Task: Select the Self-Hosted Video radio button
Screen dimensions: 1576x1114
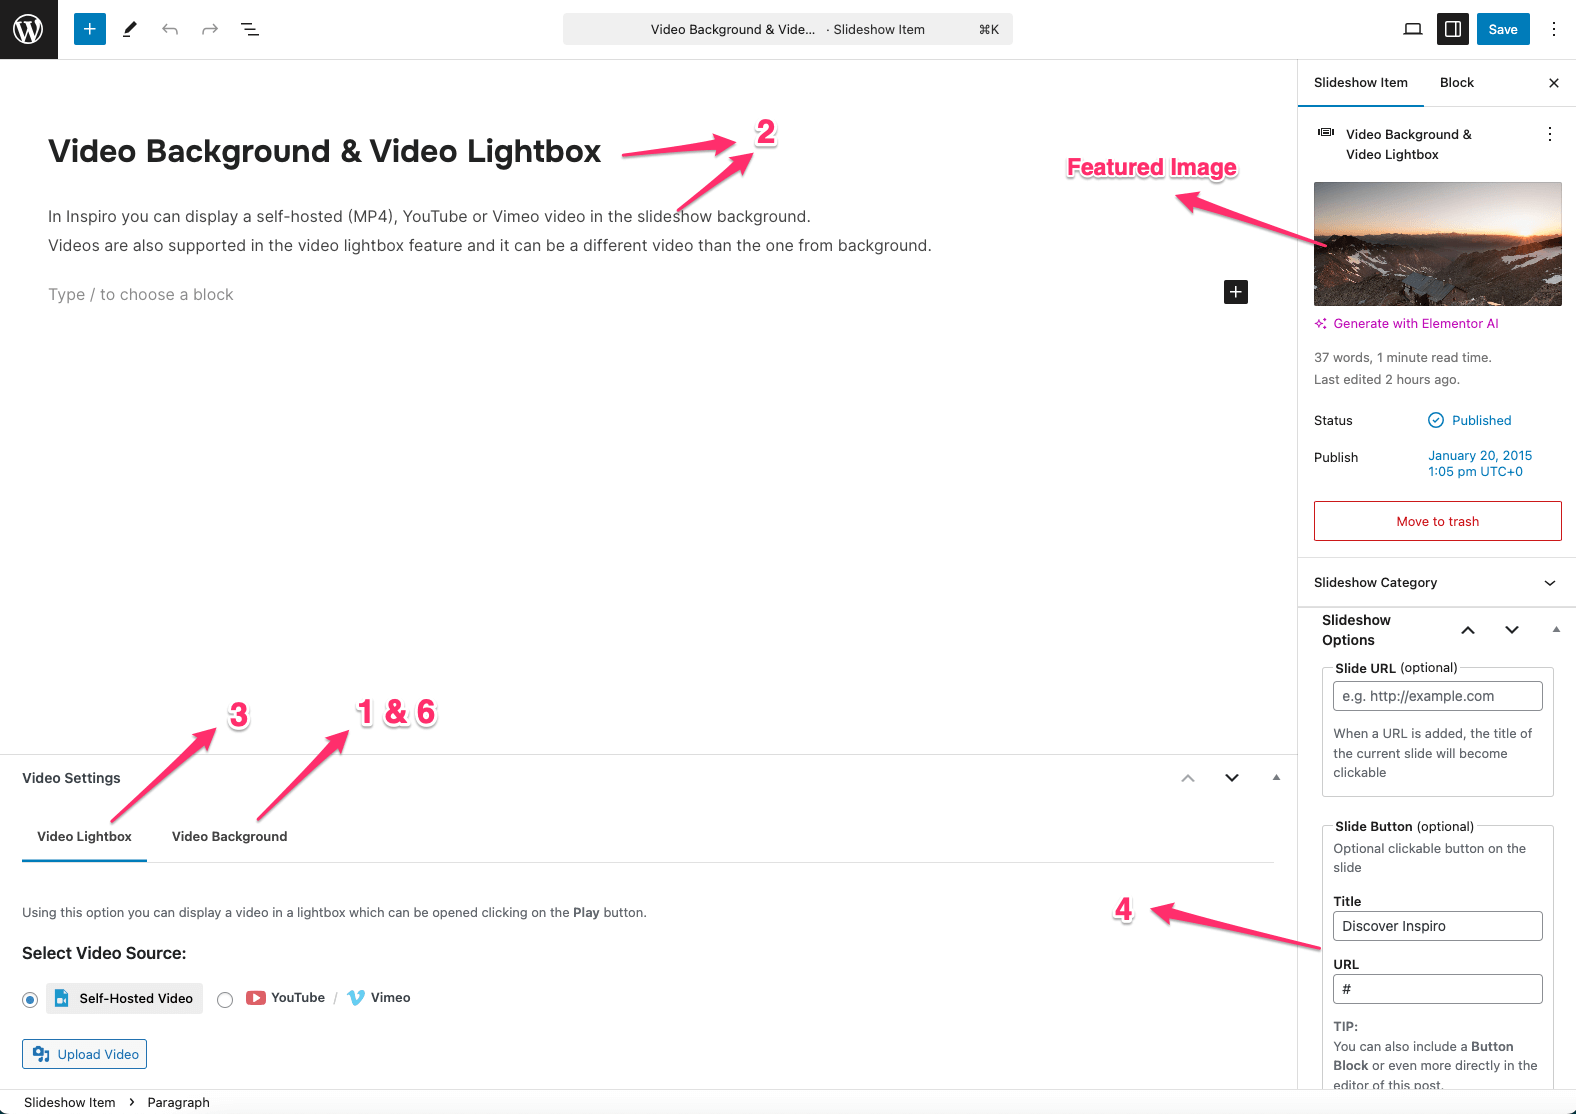Action: [30, 999]
